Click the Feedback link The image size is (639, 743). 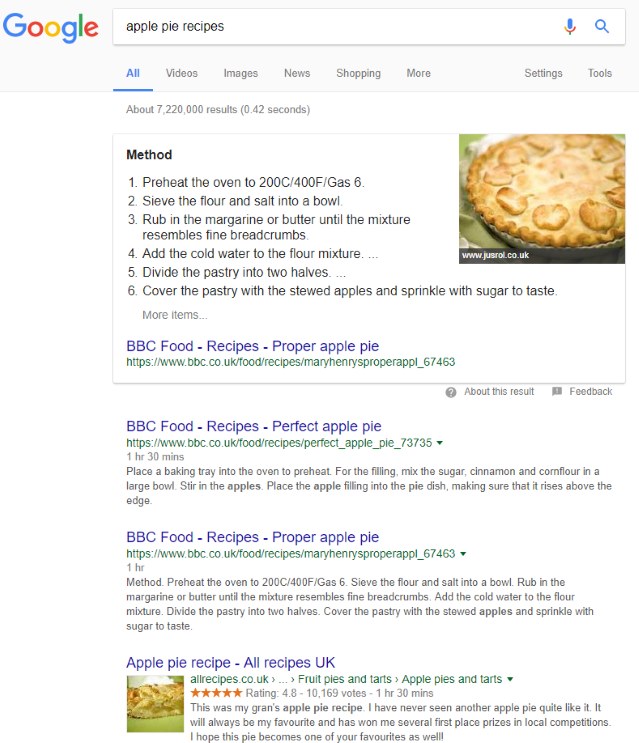coord(591,391)
